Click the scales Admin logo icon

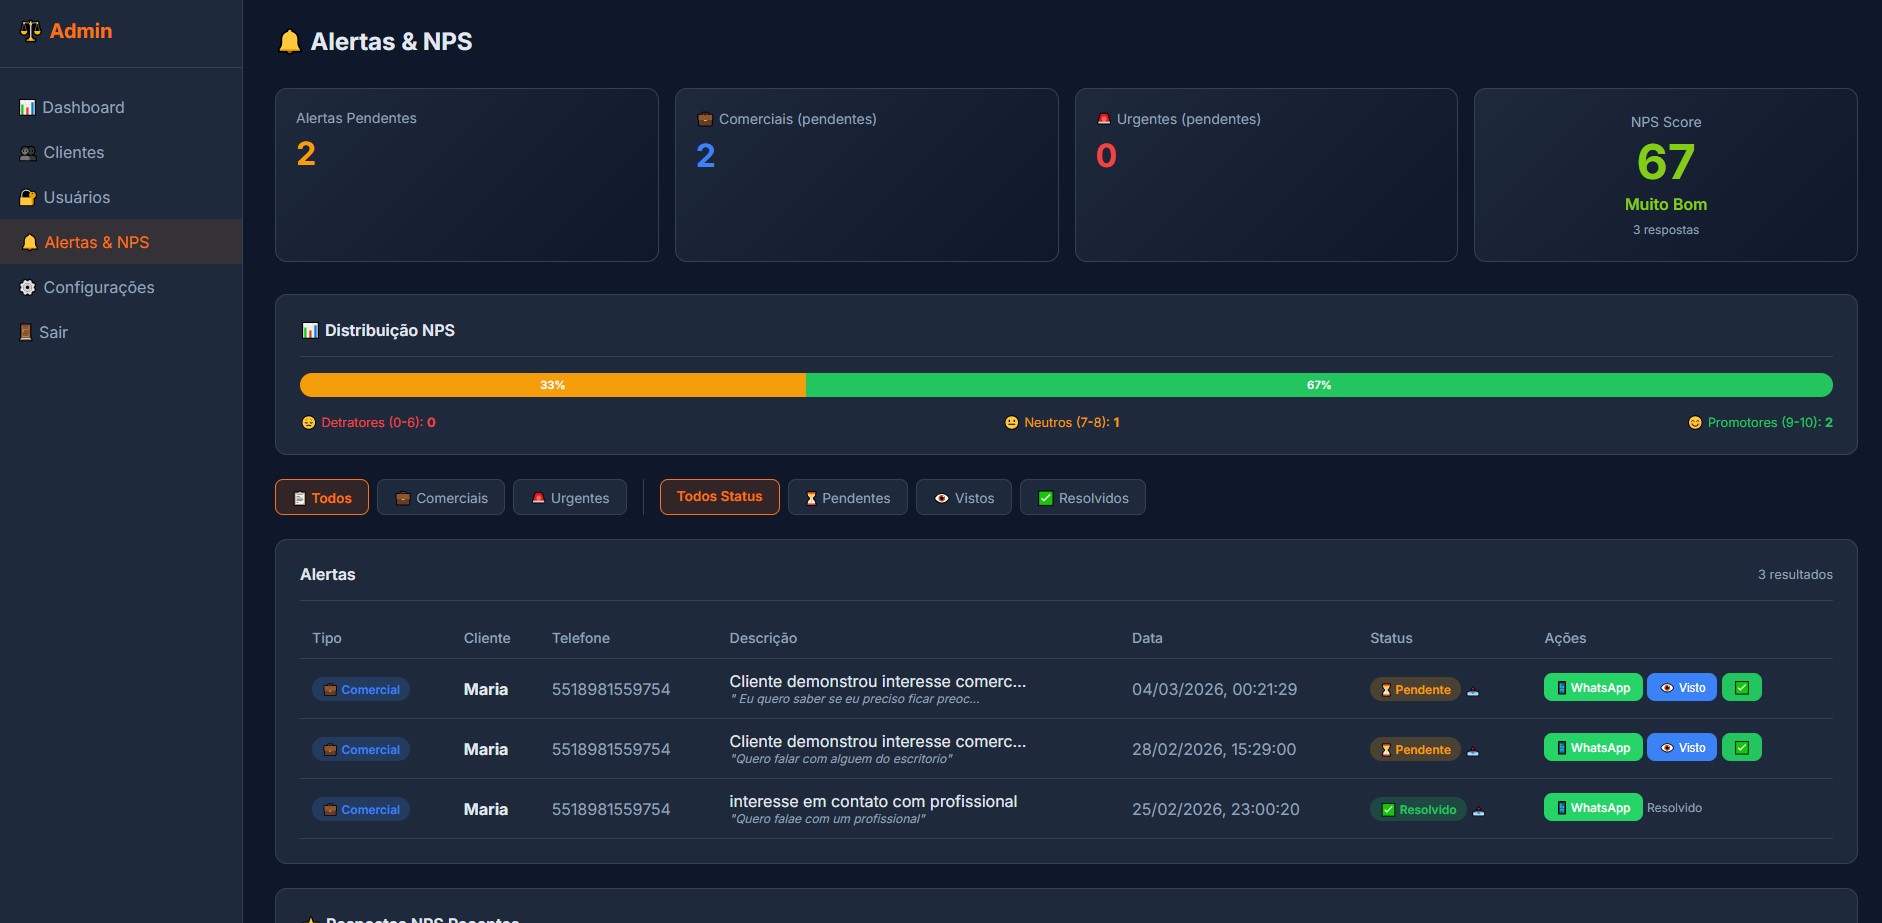pyautogui.click(x=29, y=31)
